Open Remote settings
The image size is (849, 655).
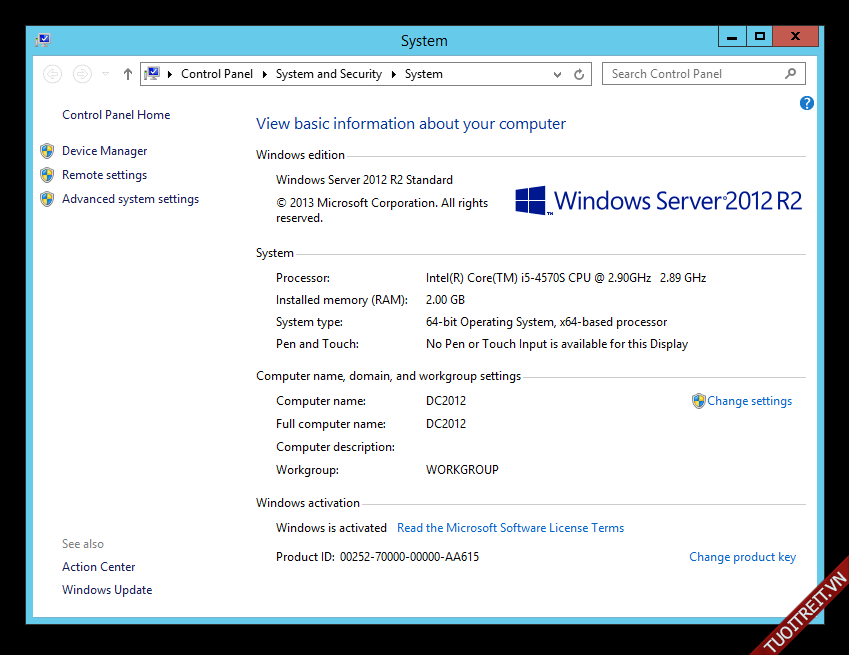point(104,175)
